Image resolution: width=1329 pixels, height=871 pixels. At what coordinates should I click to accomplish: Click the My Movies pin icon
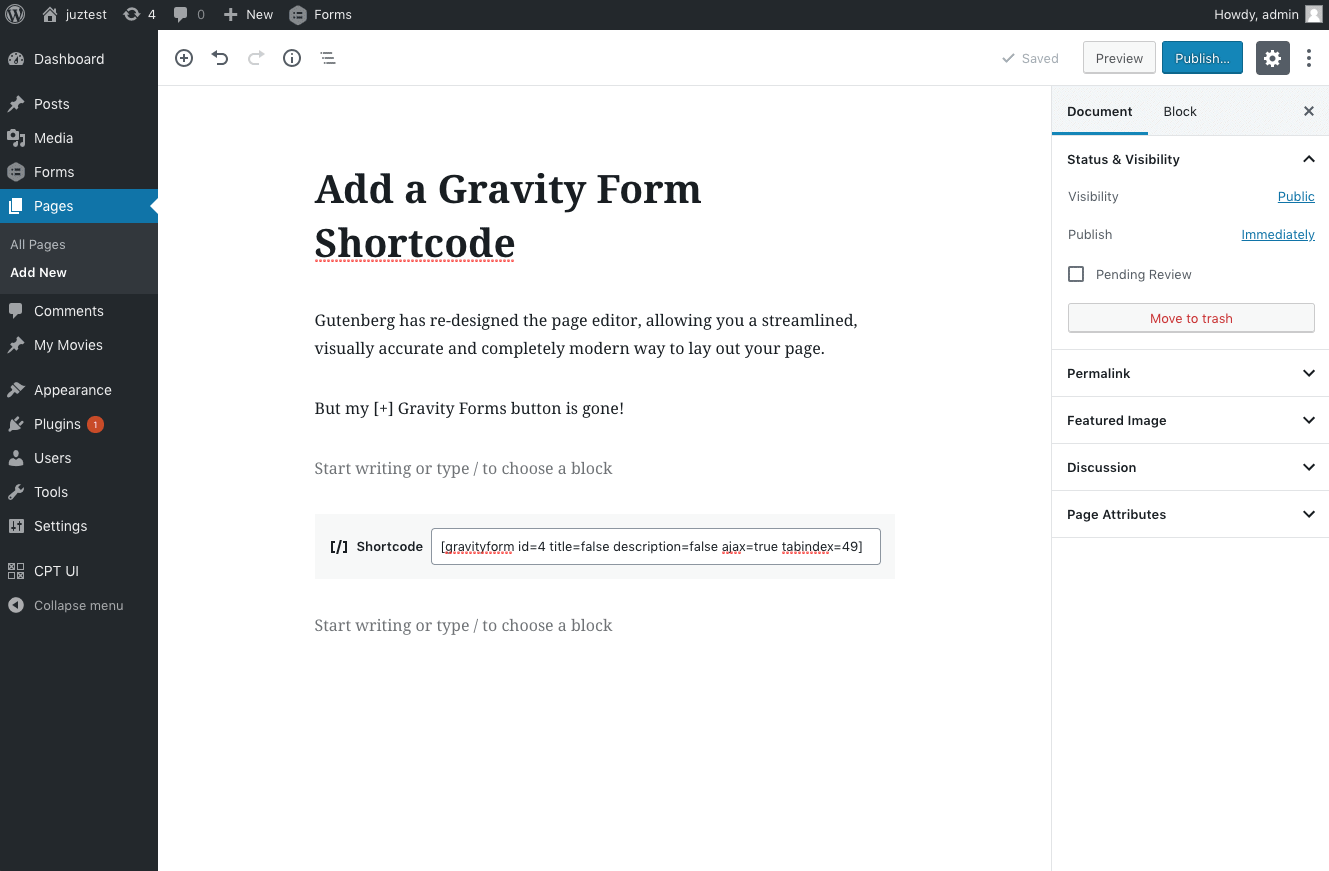[x=16, y=345]
